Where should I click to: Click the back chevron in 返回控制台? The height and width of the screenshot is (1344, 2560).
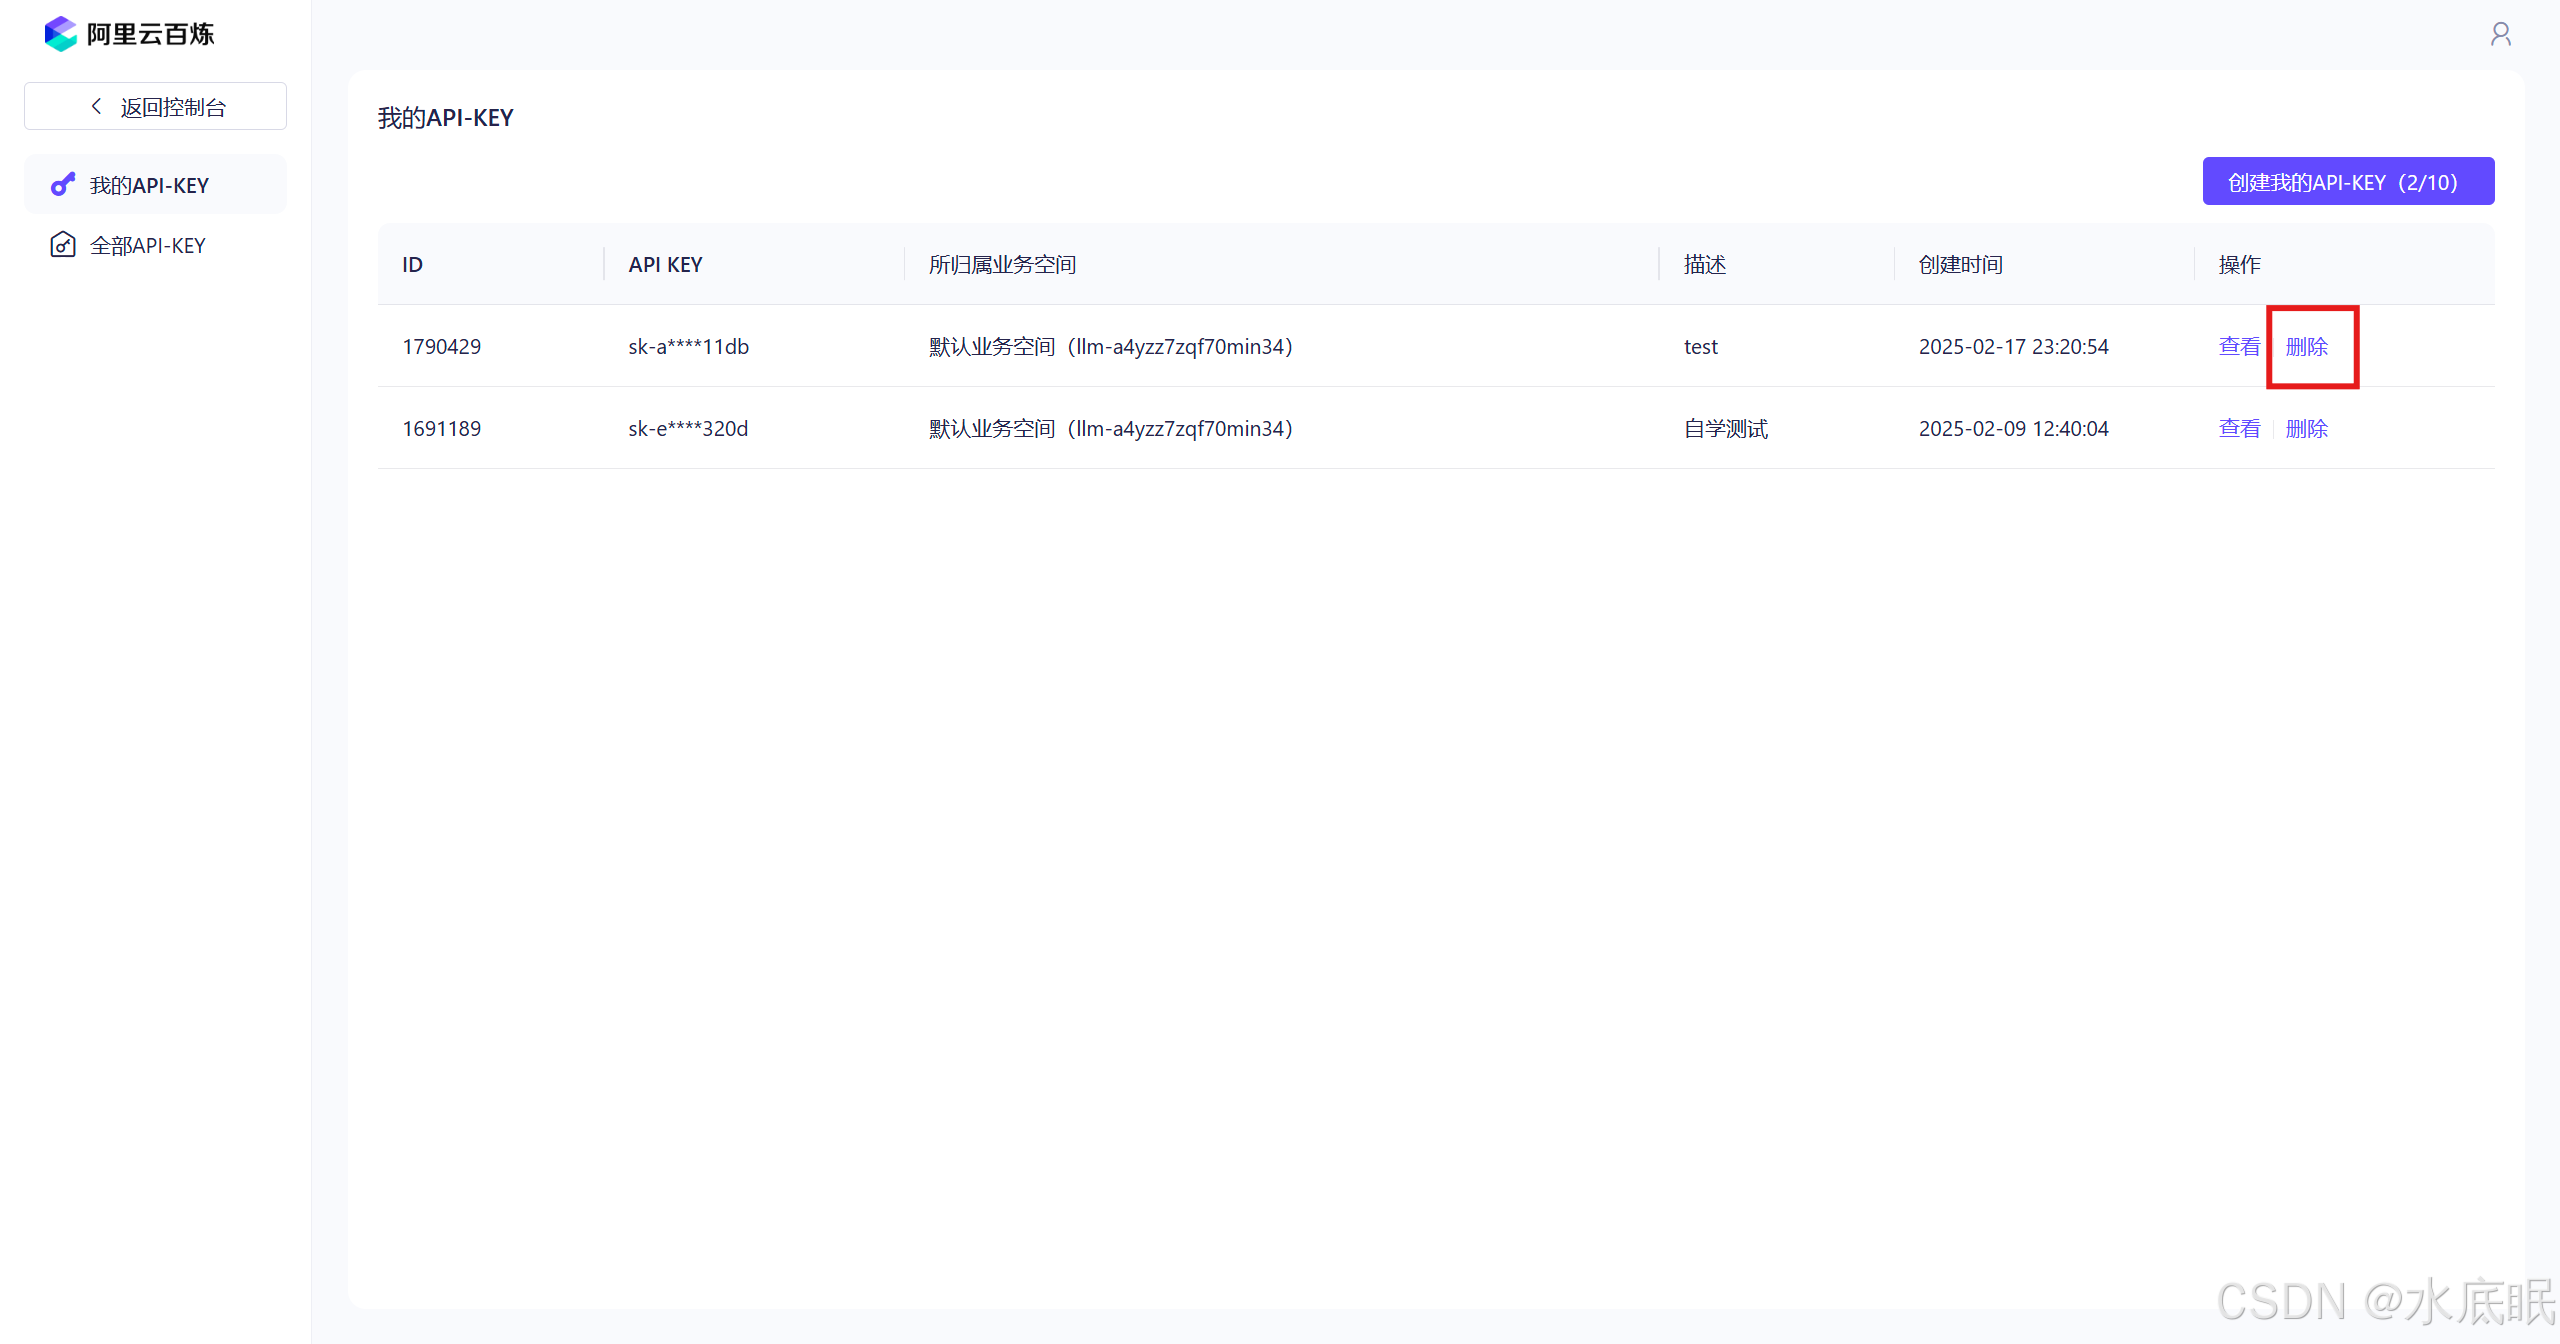(x=97, y=106)
